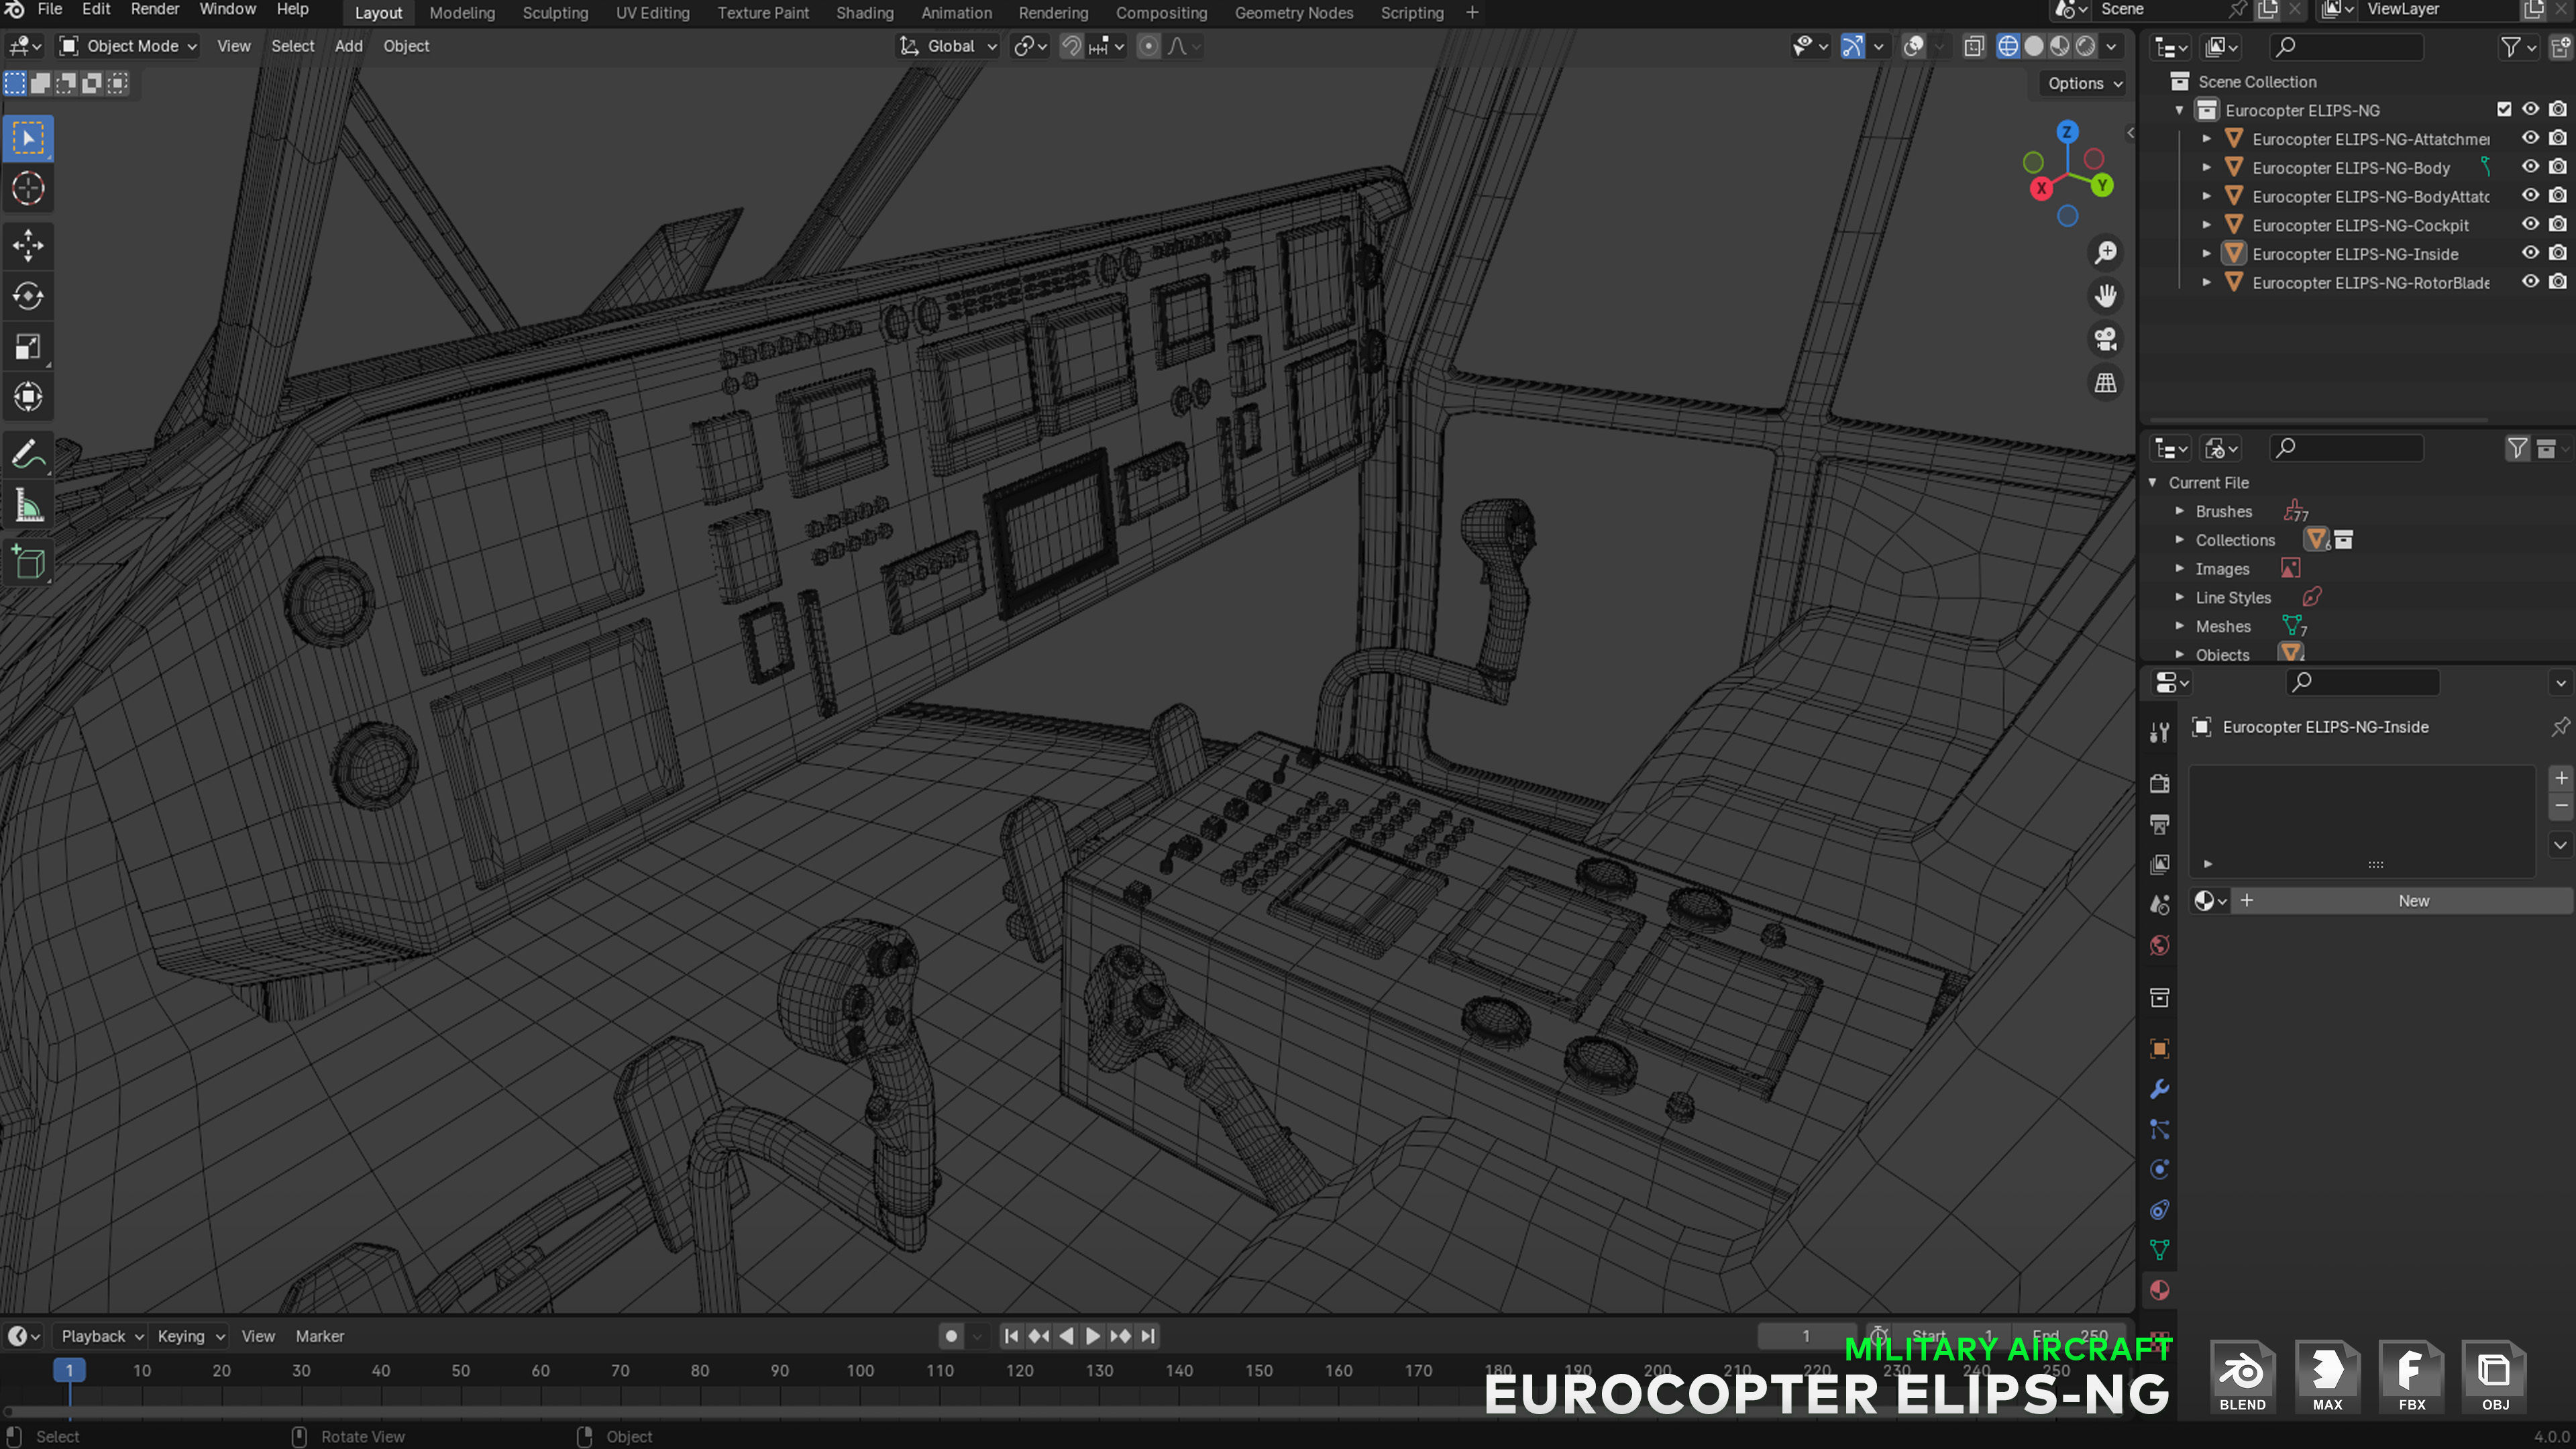
Task: Select the 3D Cursor tool
Action: coord(28,188)
